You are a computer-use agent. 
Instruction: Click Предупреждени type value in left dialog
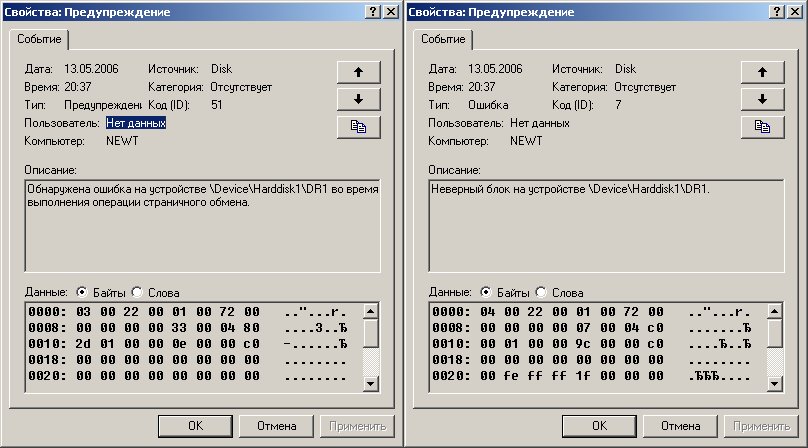click(103, 105)
